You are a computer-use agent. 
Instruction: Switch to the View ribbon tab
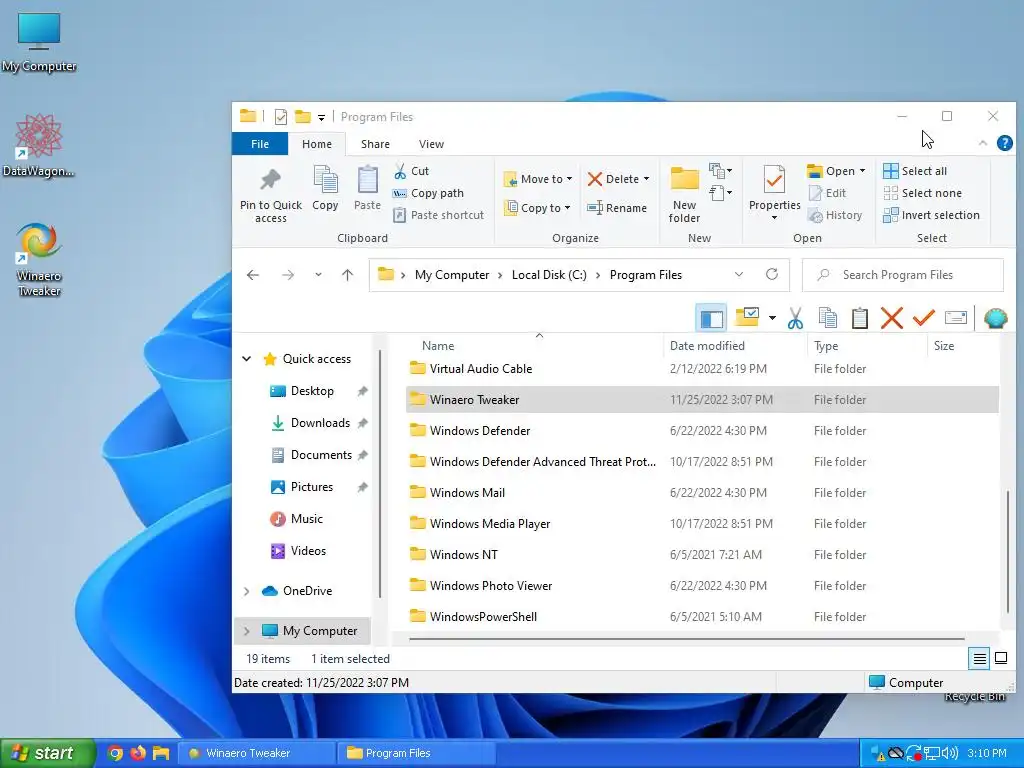coord(431,144)
